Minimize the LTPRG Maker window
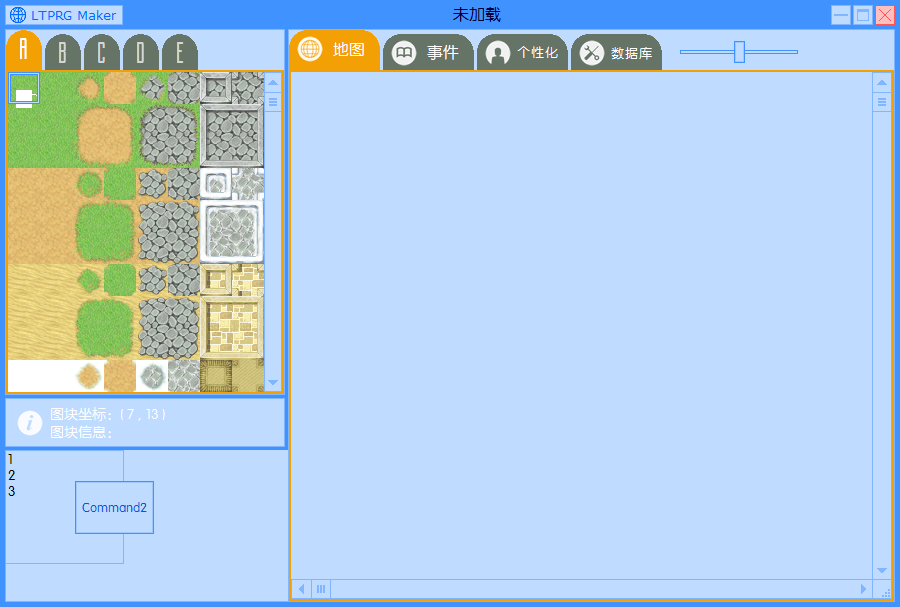900x607 pixels. pos(841,15)
